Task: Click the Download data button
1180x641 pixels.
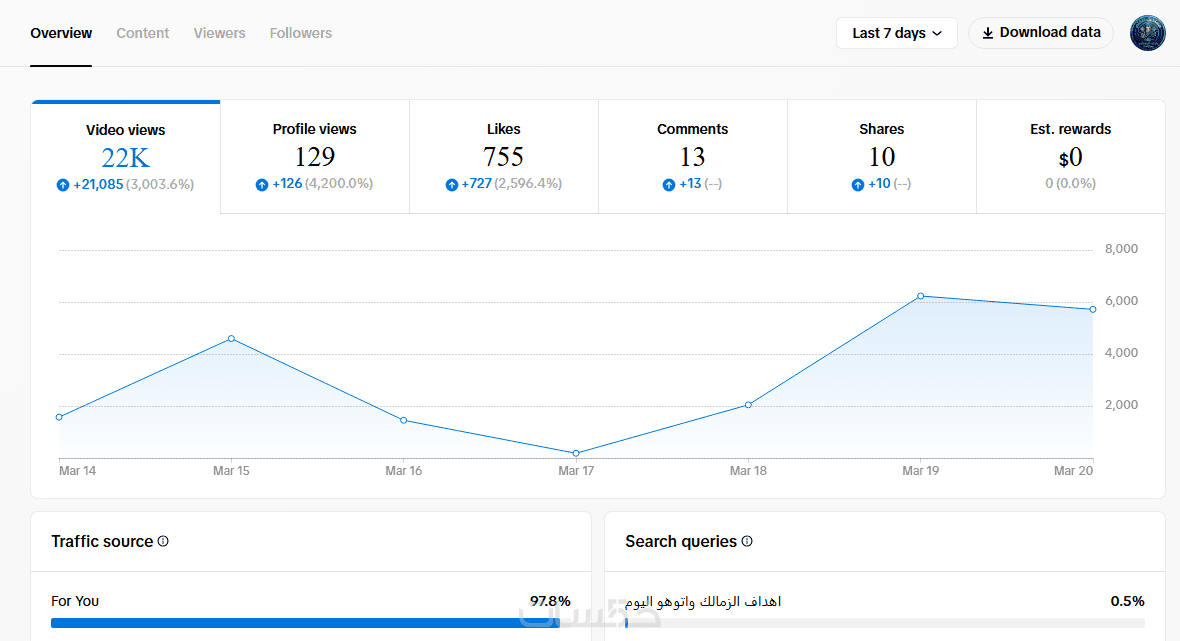Action: point(1041,33)
